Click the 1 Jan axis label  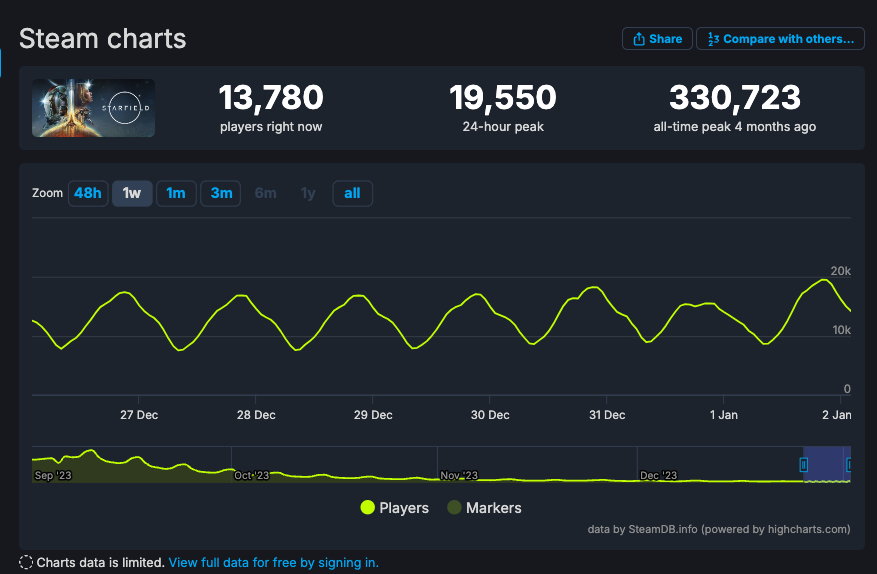724,415
